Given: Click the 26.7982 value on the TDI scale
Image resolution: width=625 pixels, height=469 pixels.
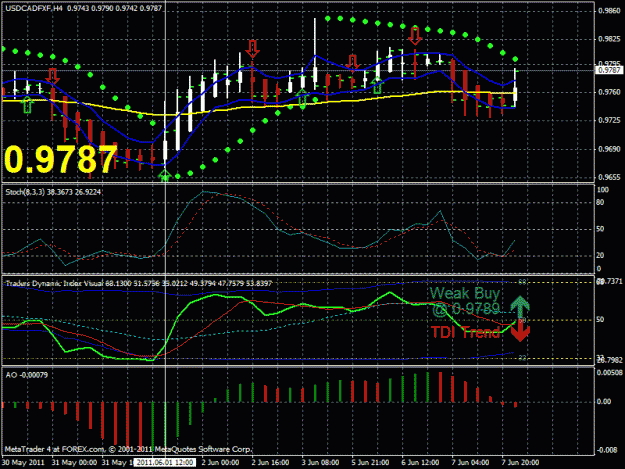Looking at the screenshot, I should pos(609,360).
